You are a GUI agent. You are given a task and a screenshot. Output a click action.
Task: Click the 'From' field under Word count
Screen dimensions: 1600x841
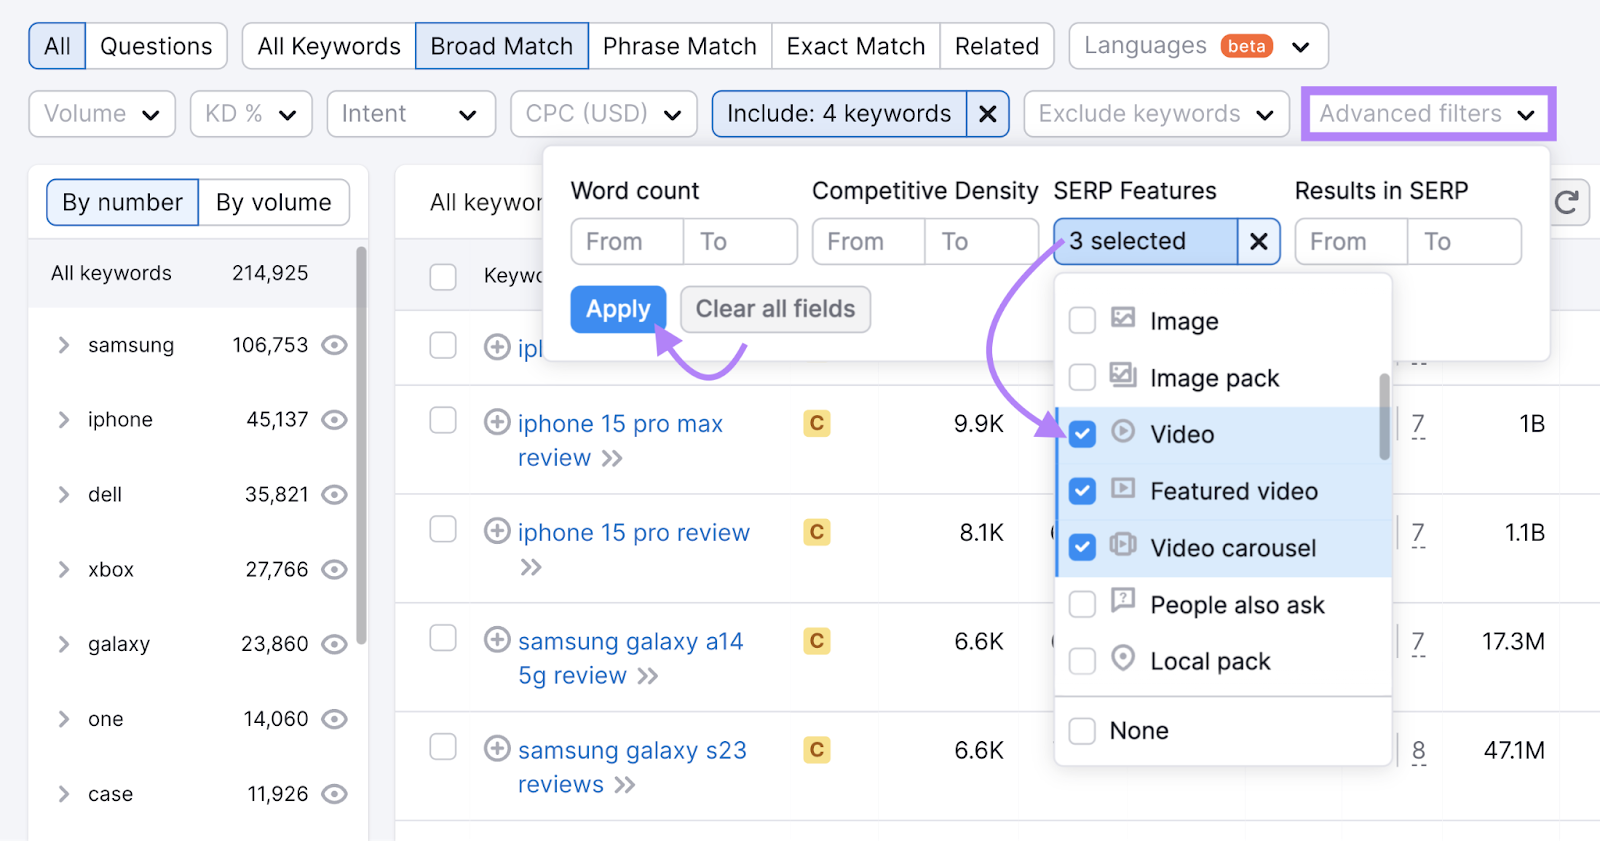tap(625, 241)
